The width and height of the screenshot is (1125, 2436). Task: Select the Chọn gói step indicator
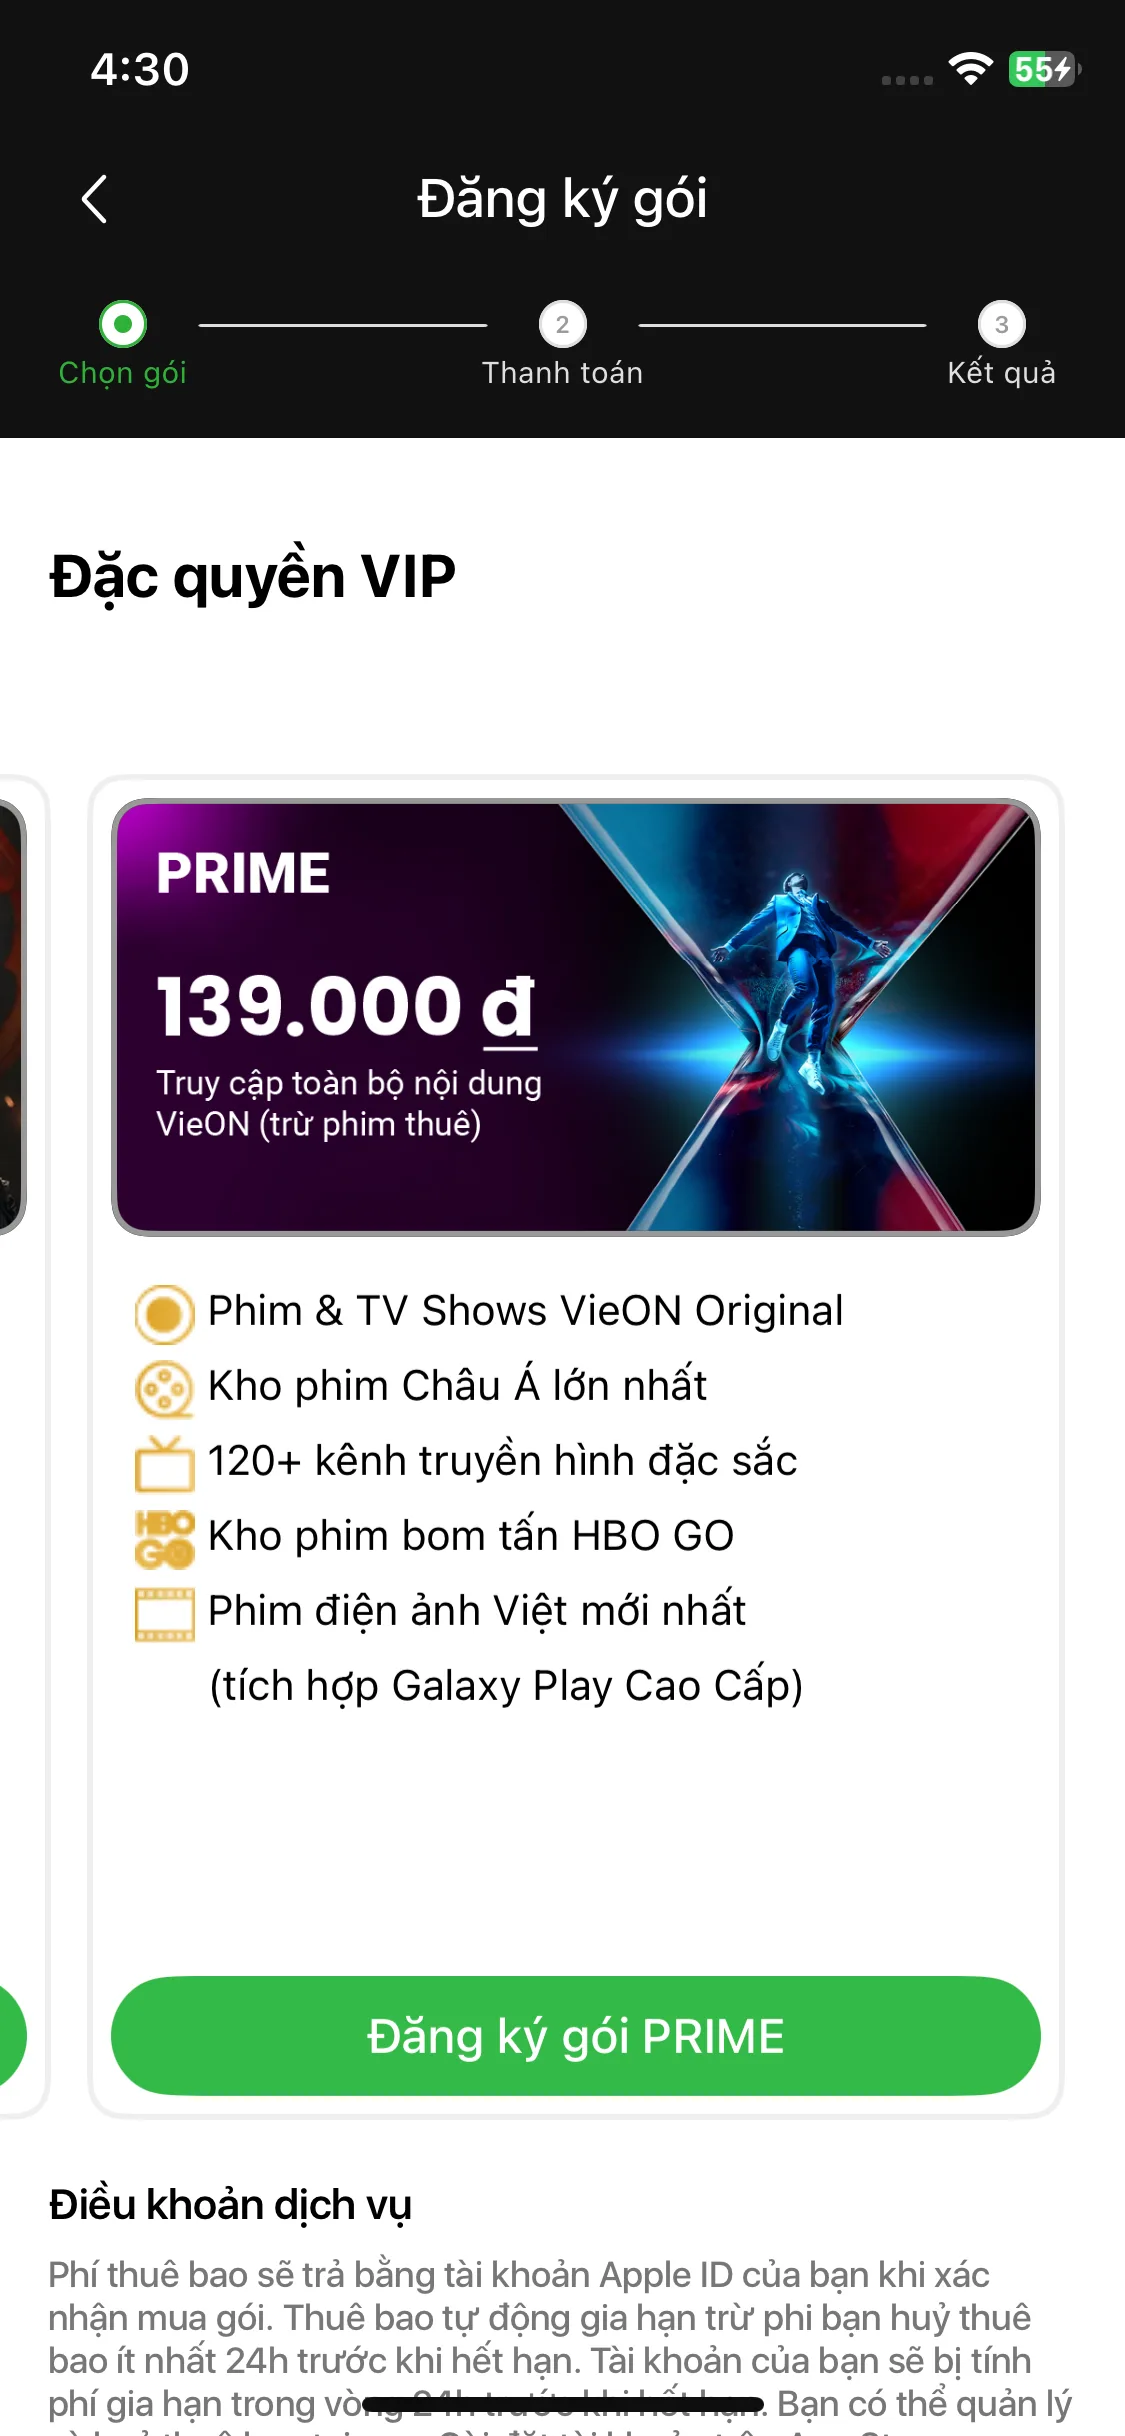point(123,325)
